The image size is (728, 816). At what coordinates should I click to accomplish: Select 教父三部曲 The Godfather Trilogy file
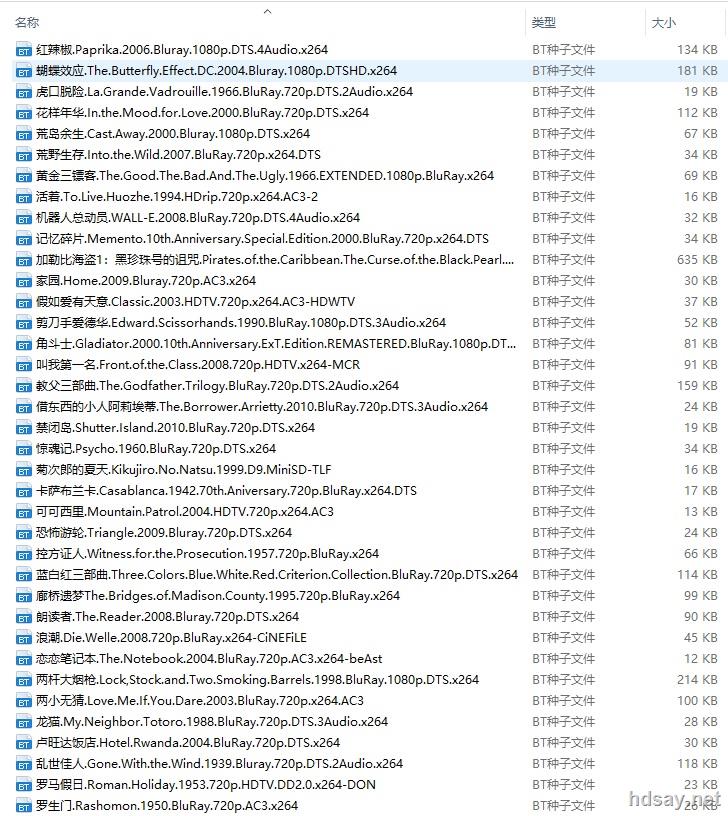[217, 386]
